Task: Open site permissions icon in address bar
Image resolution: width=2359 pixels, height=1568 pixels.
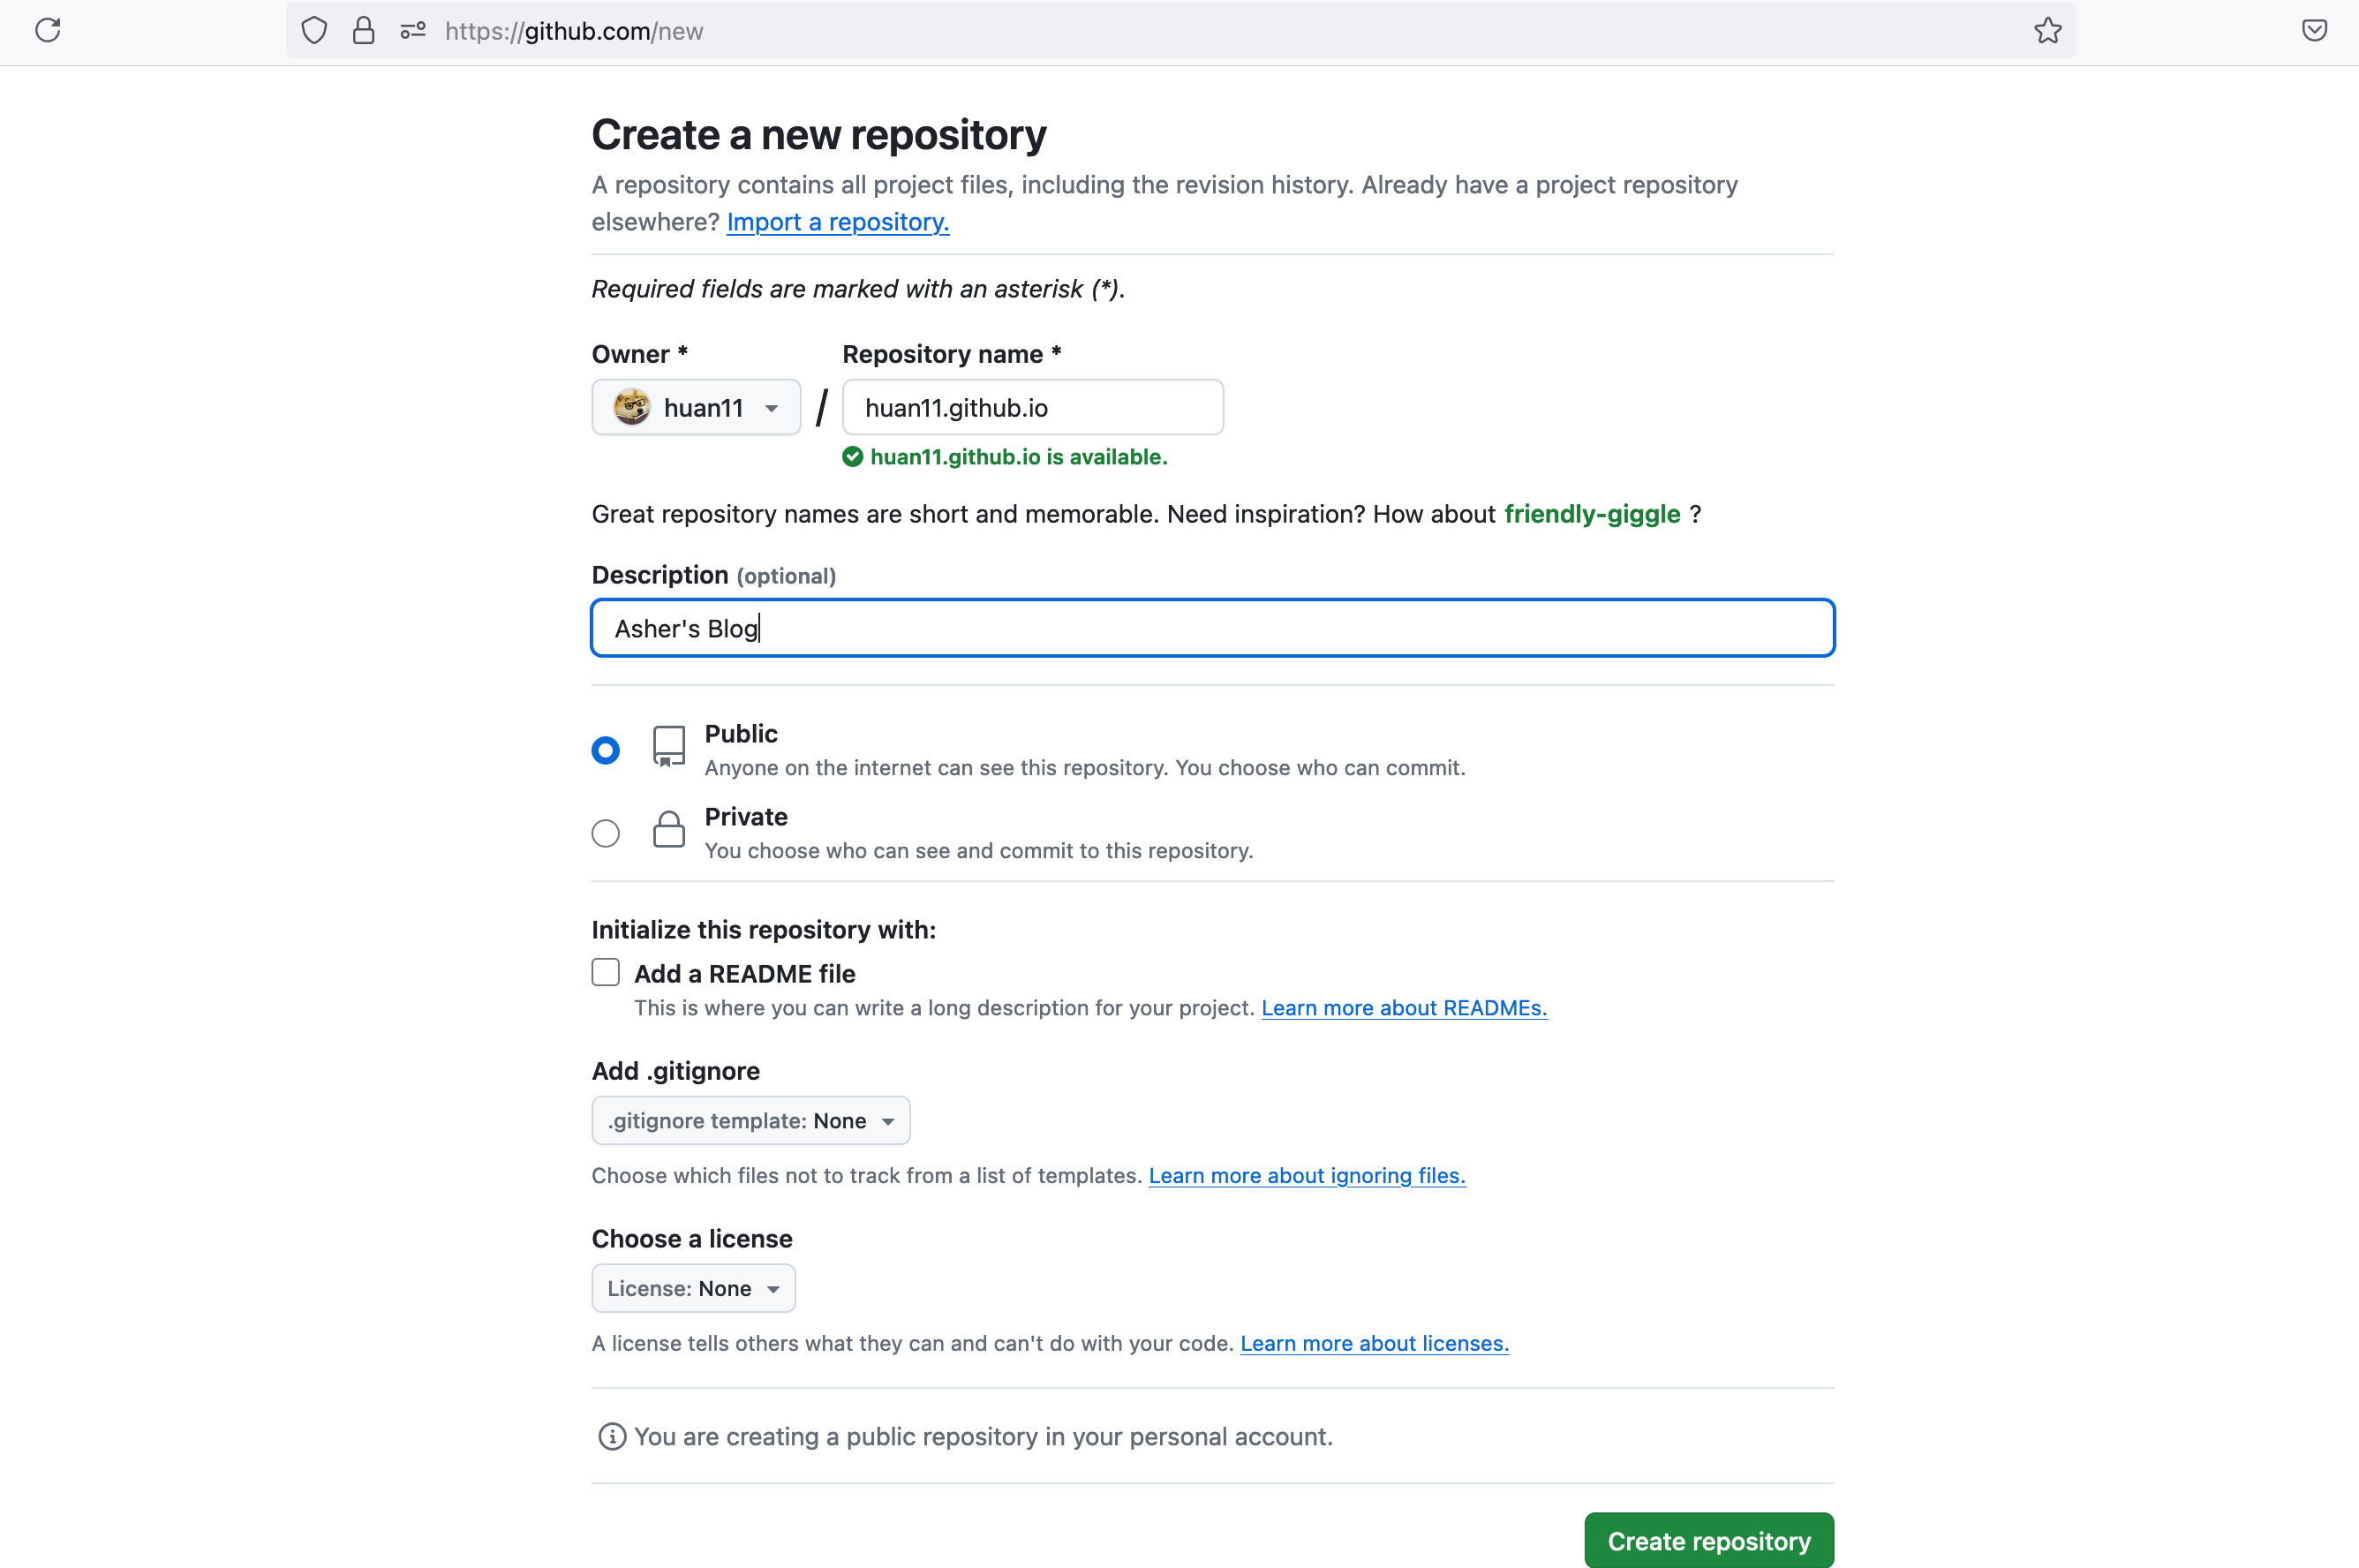Action: coord(413,31)
